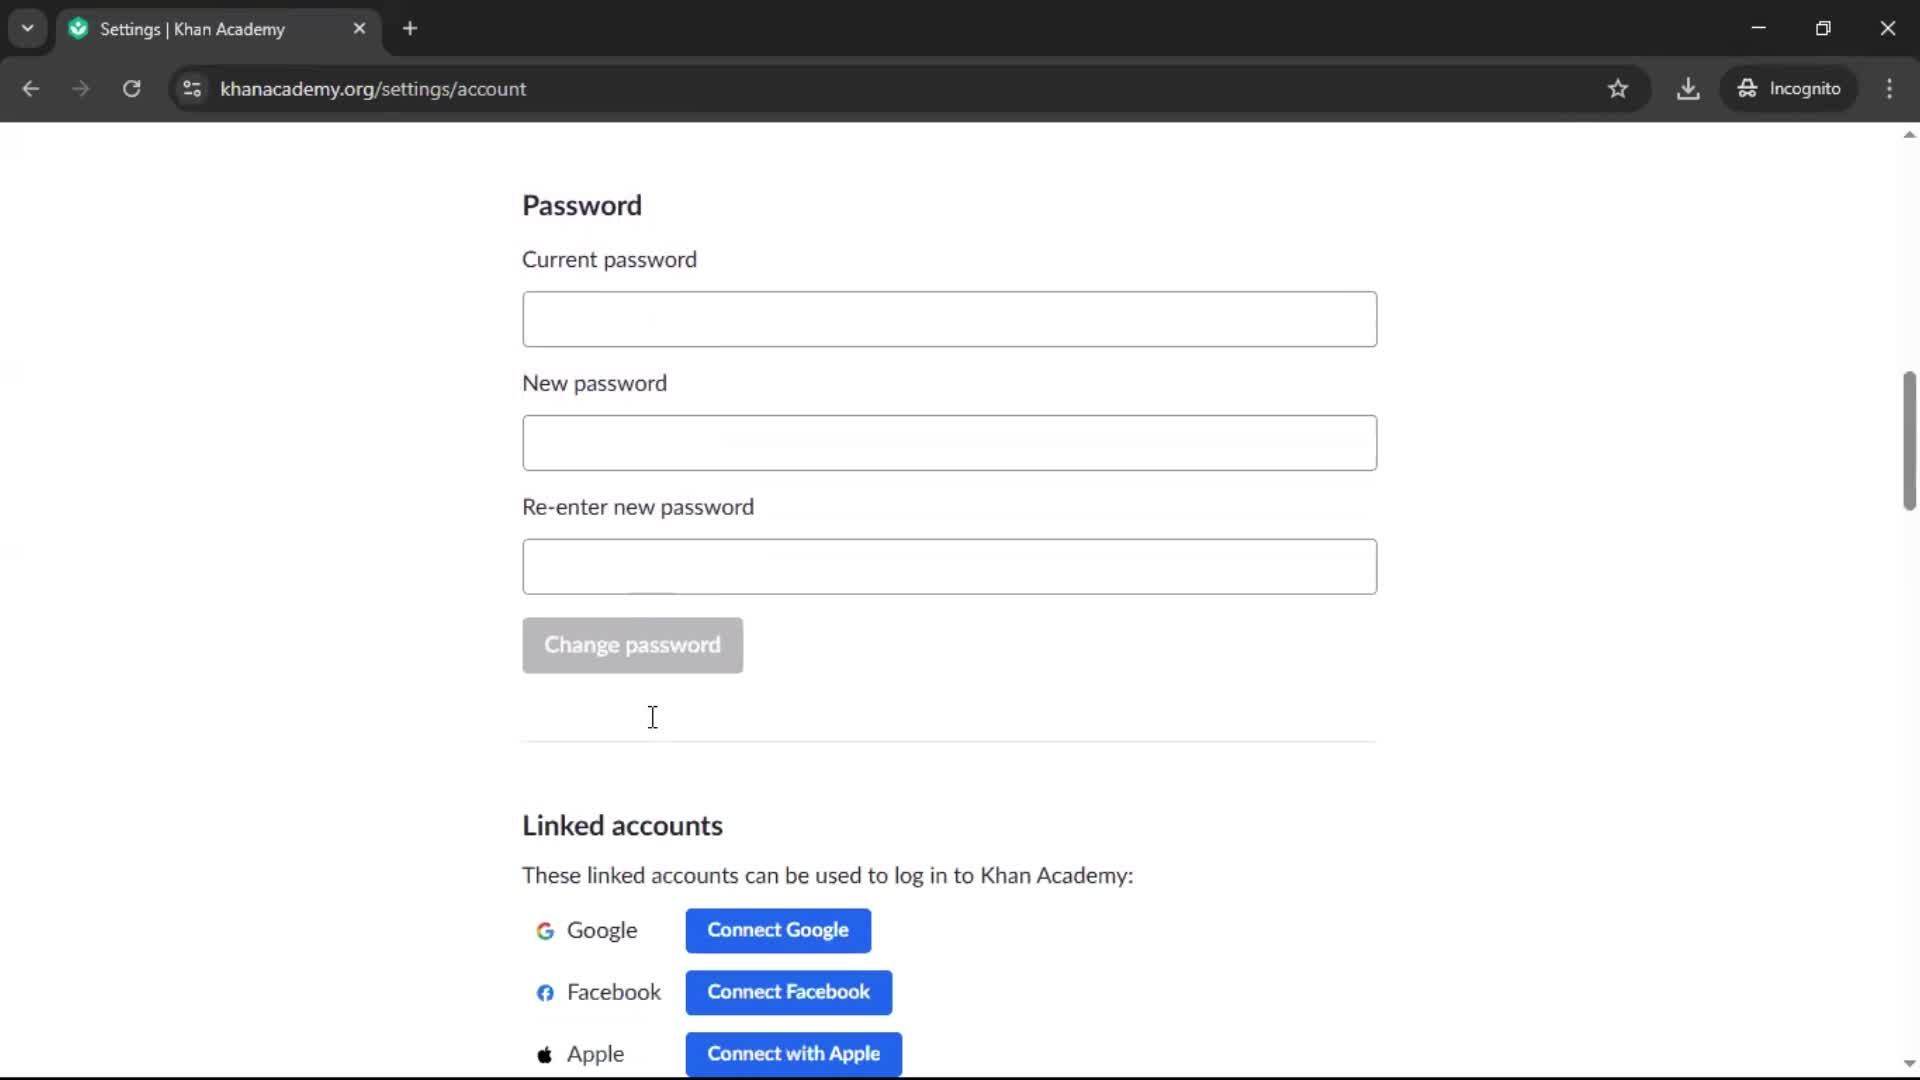Image resolution: width=1920 pixels, height=1080 pixels.
Task: Click the linked accounts description text
Action: click(x=827, y=875)
